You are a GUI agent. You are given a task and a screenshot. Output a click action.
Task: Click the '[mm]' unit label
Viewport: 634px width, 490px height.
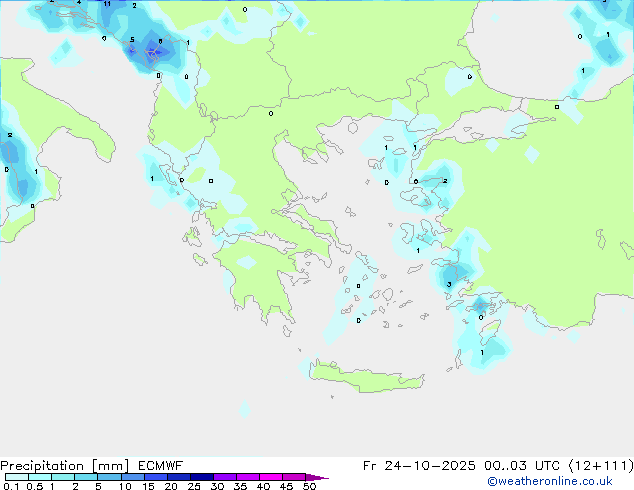(110, 466)
